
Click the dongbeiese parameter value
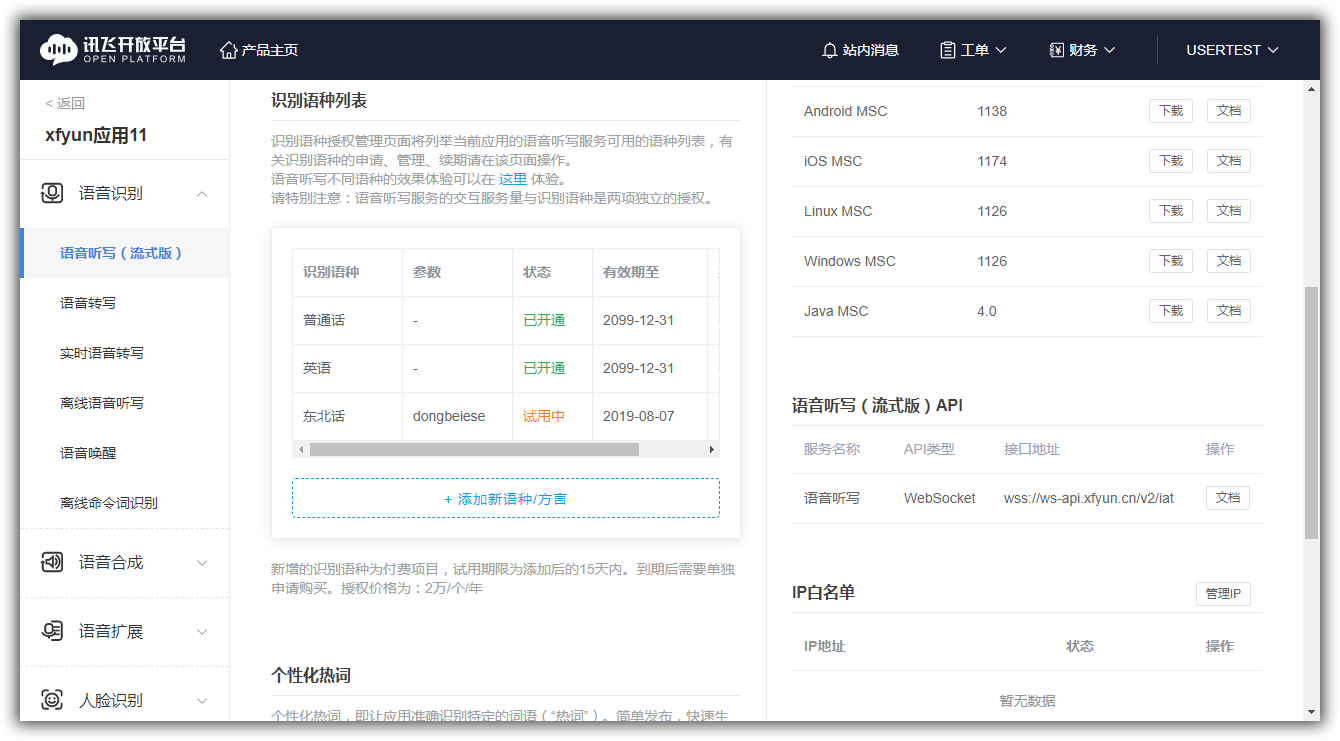click(x=449, y=416)
